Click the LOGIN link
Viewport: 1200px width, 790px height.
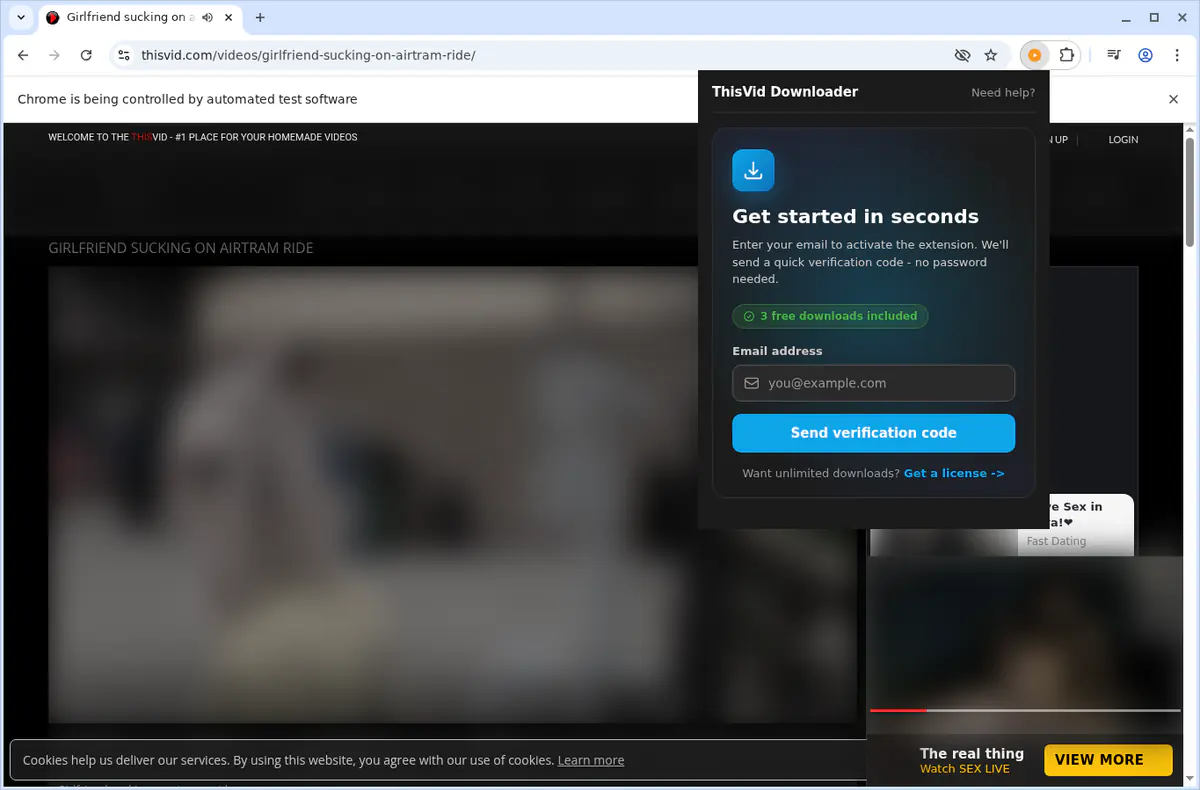1123,140
